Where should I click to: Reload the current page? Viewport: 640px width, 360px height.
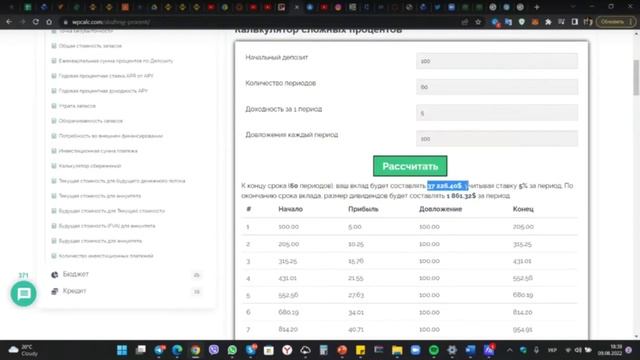[36, 22]
